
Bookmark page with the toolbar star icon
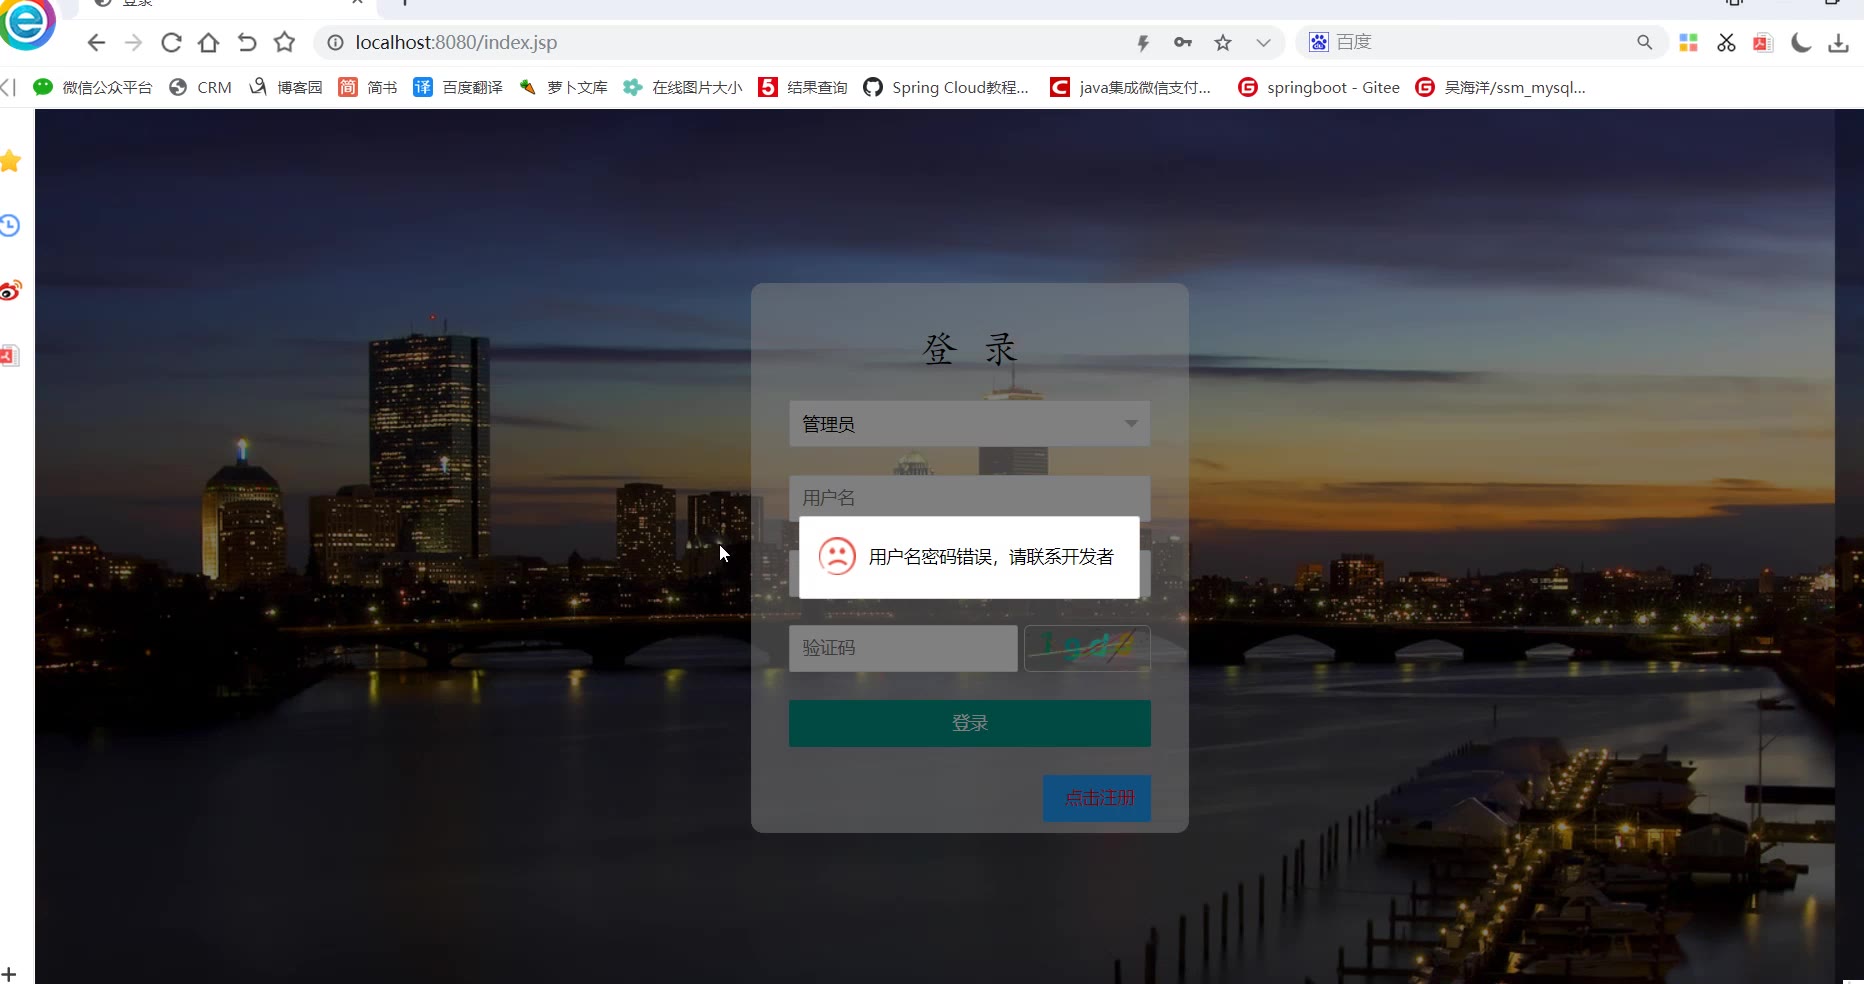pyautogui.click(x=285, y=42)
